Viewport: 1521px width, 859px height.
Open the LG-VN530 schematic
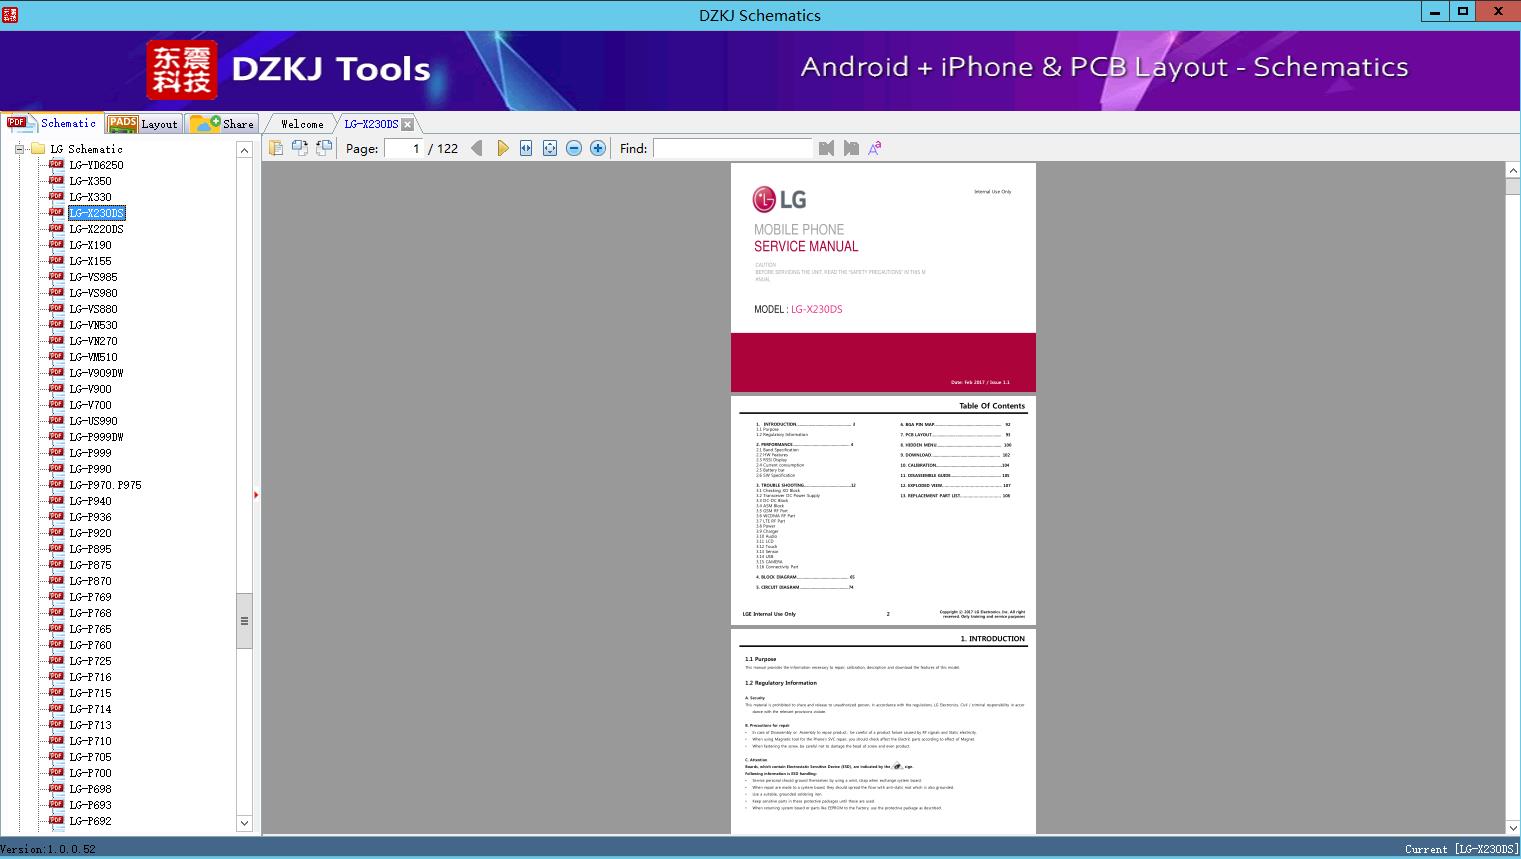[93, 325]
